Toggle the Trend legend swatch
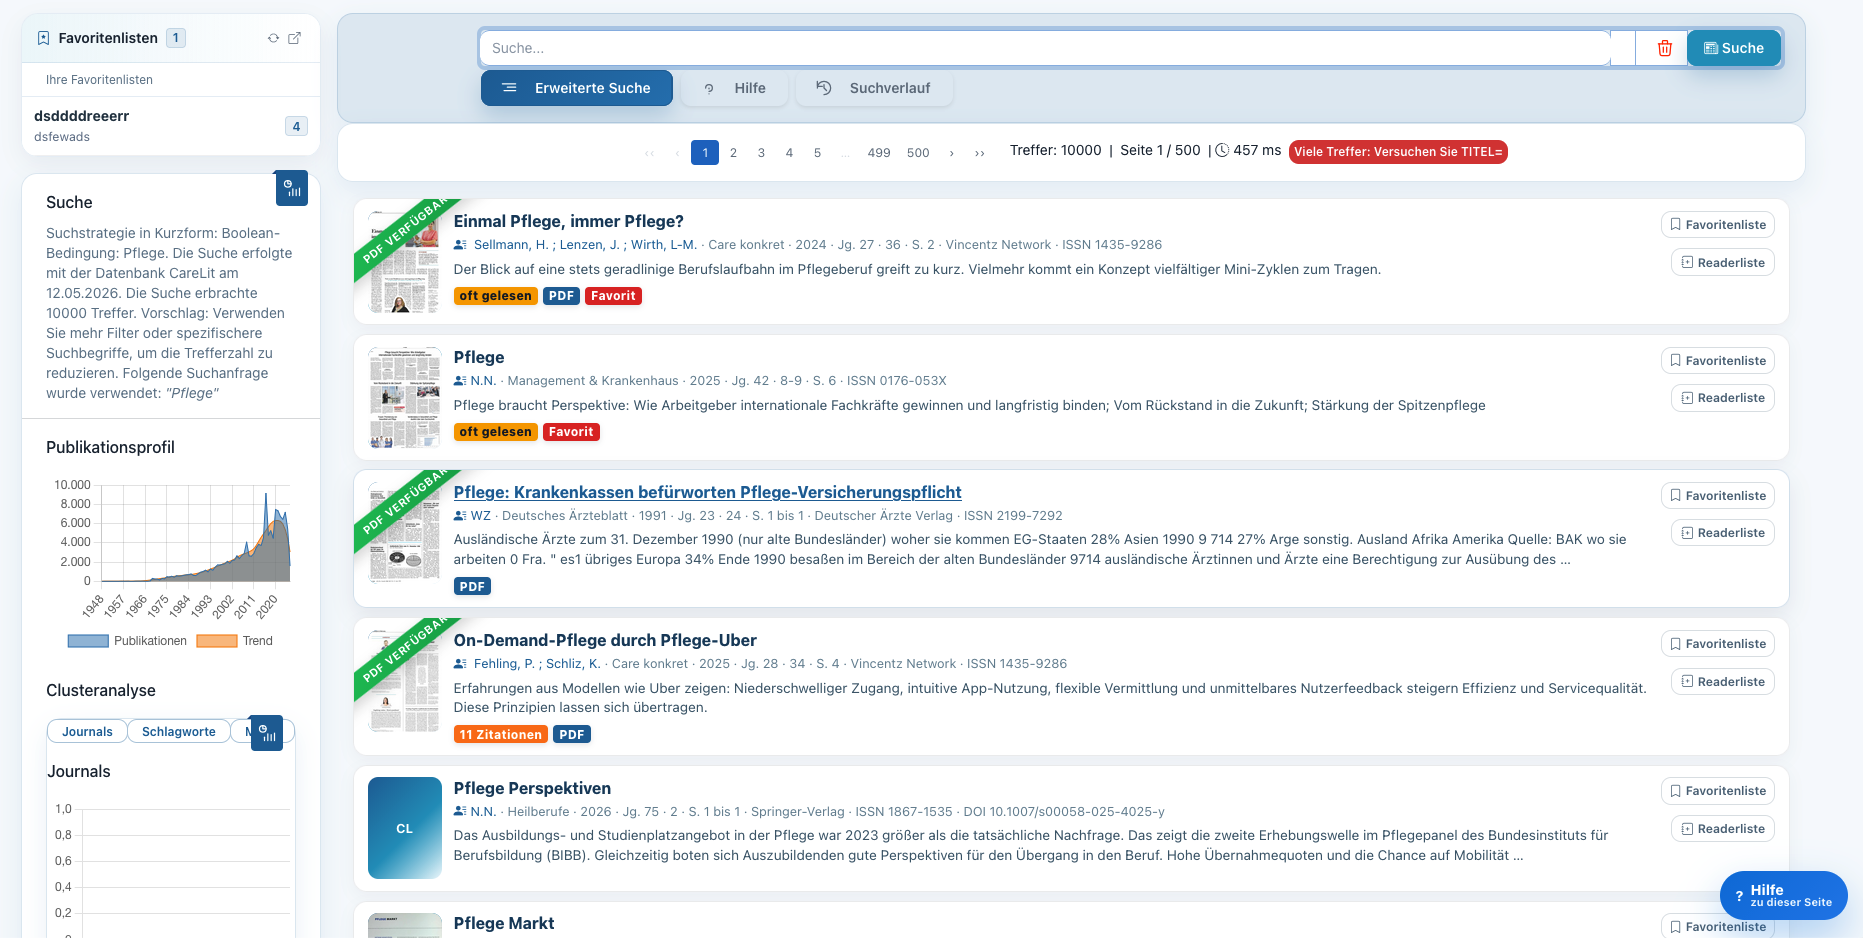The width and height of the screenshot is (1863, 938). pos(217,641)
